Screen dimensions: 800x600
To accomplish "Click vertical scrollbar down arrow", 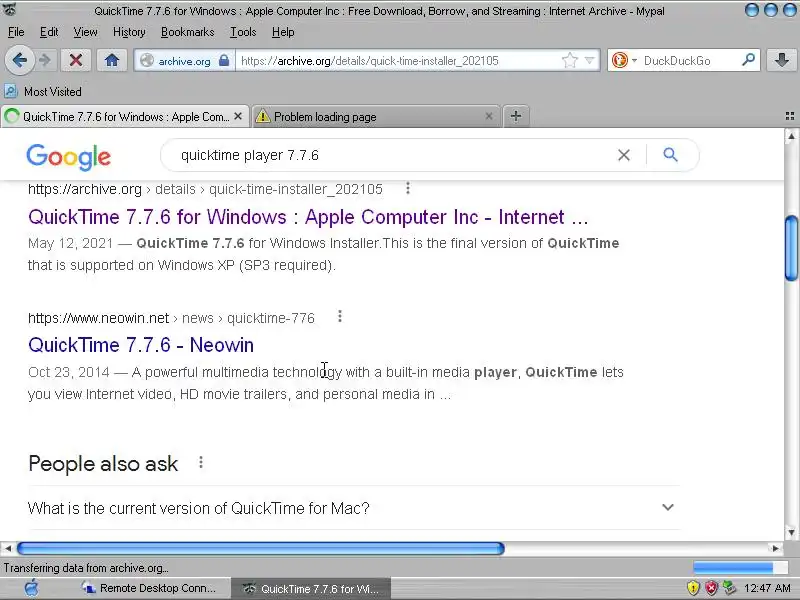I will pyautogui.click(x=791, y=533).
